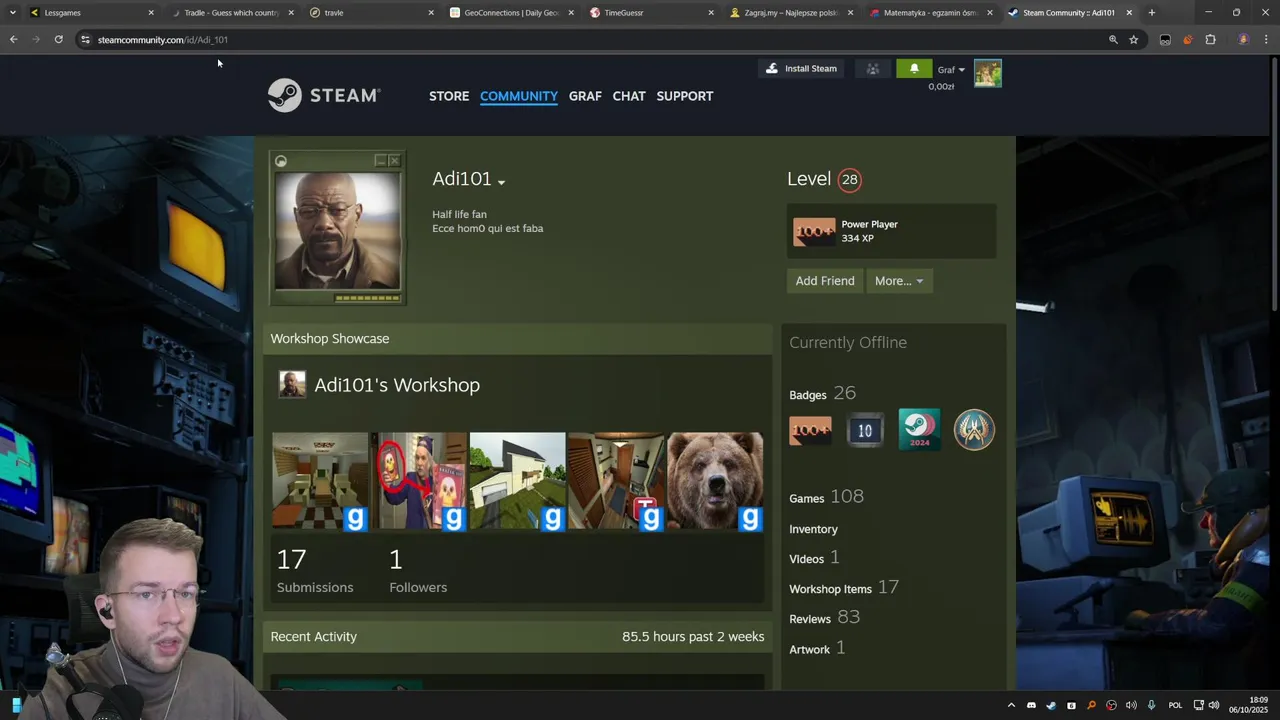This screenshot has width=1280, height=720.
Task: Click the zoom magnifier icon in address bar
Action: tap(1113, 39)
